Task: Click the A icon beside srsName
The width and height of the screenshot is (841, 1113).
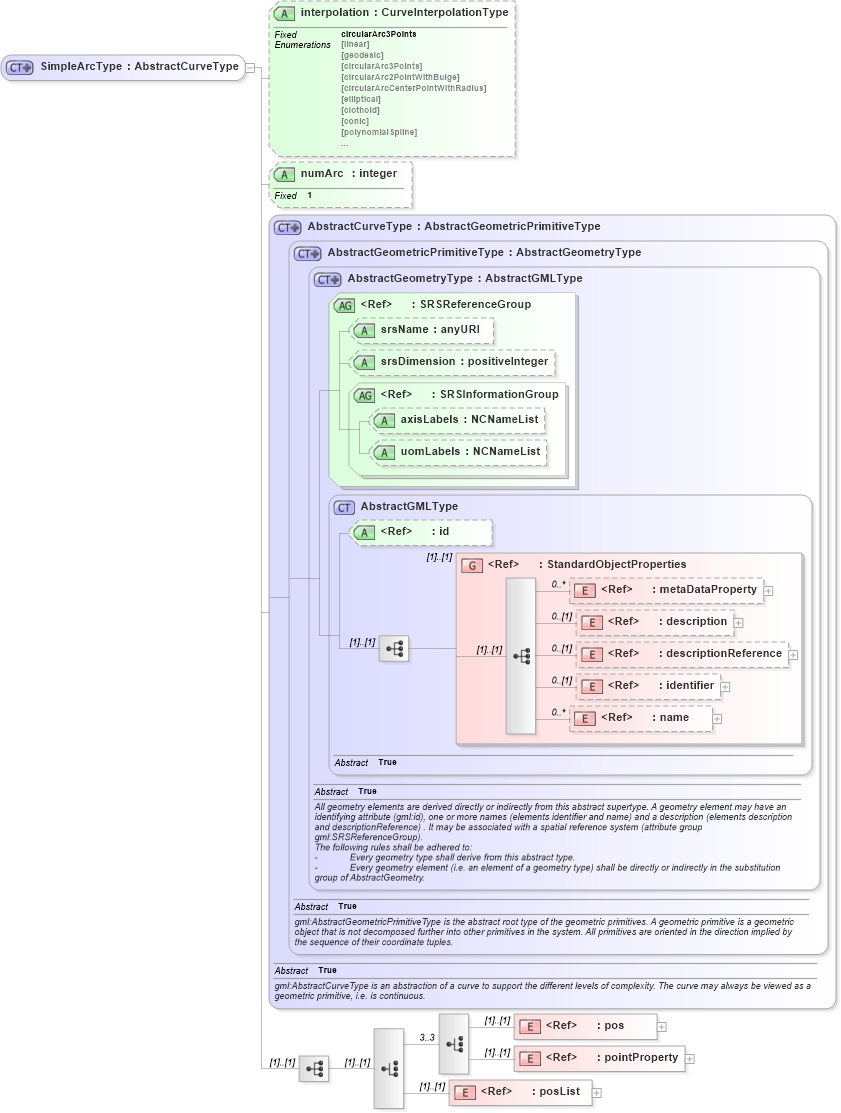Action: tap(365, 331)
